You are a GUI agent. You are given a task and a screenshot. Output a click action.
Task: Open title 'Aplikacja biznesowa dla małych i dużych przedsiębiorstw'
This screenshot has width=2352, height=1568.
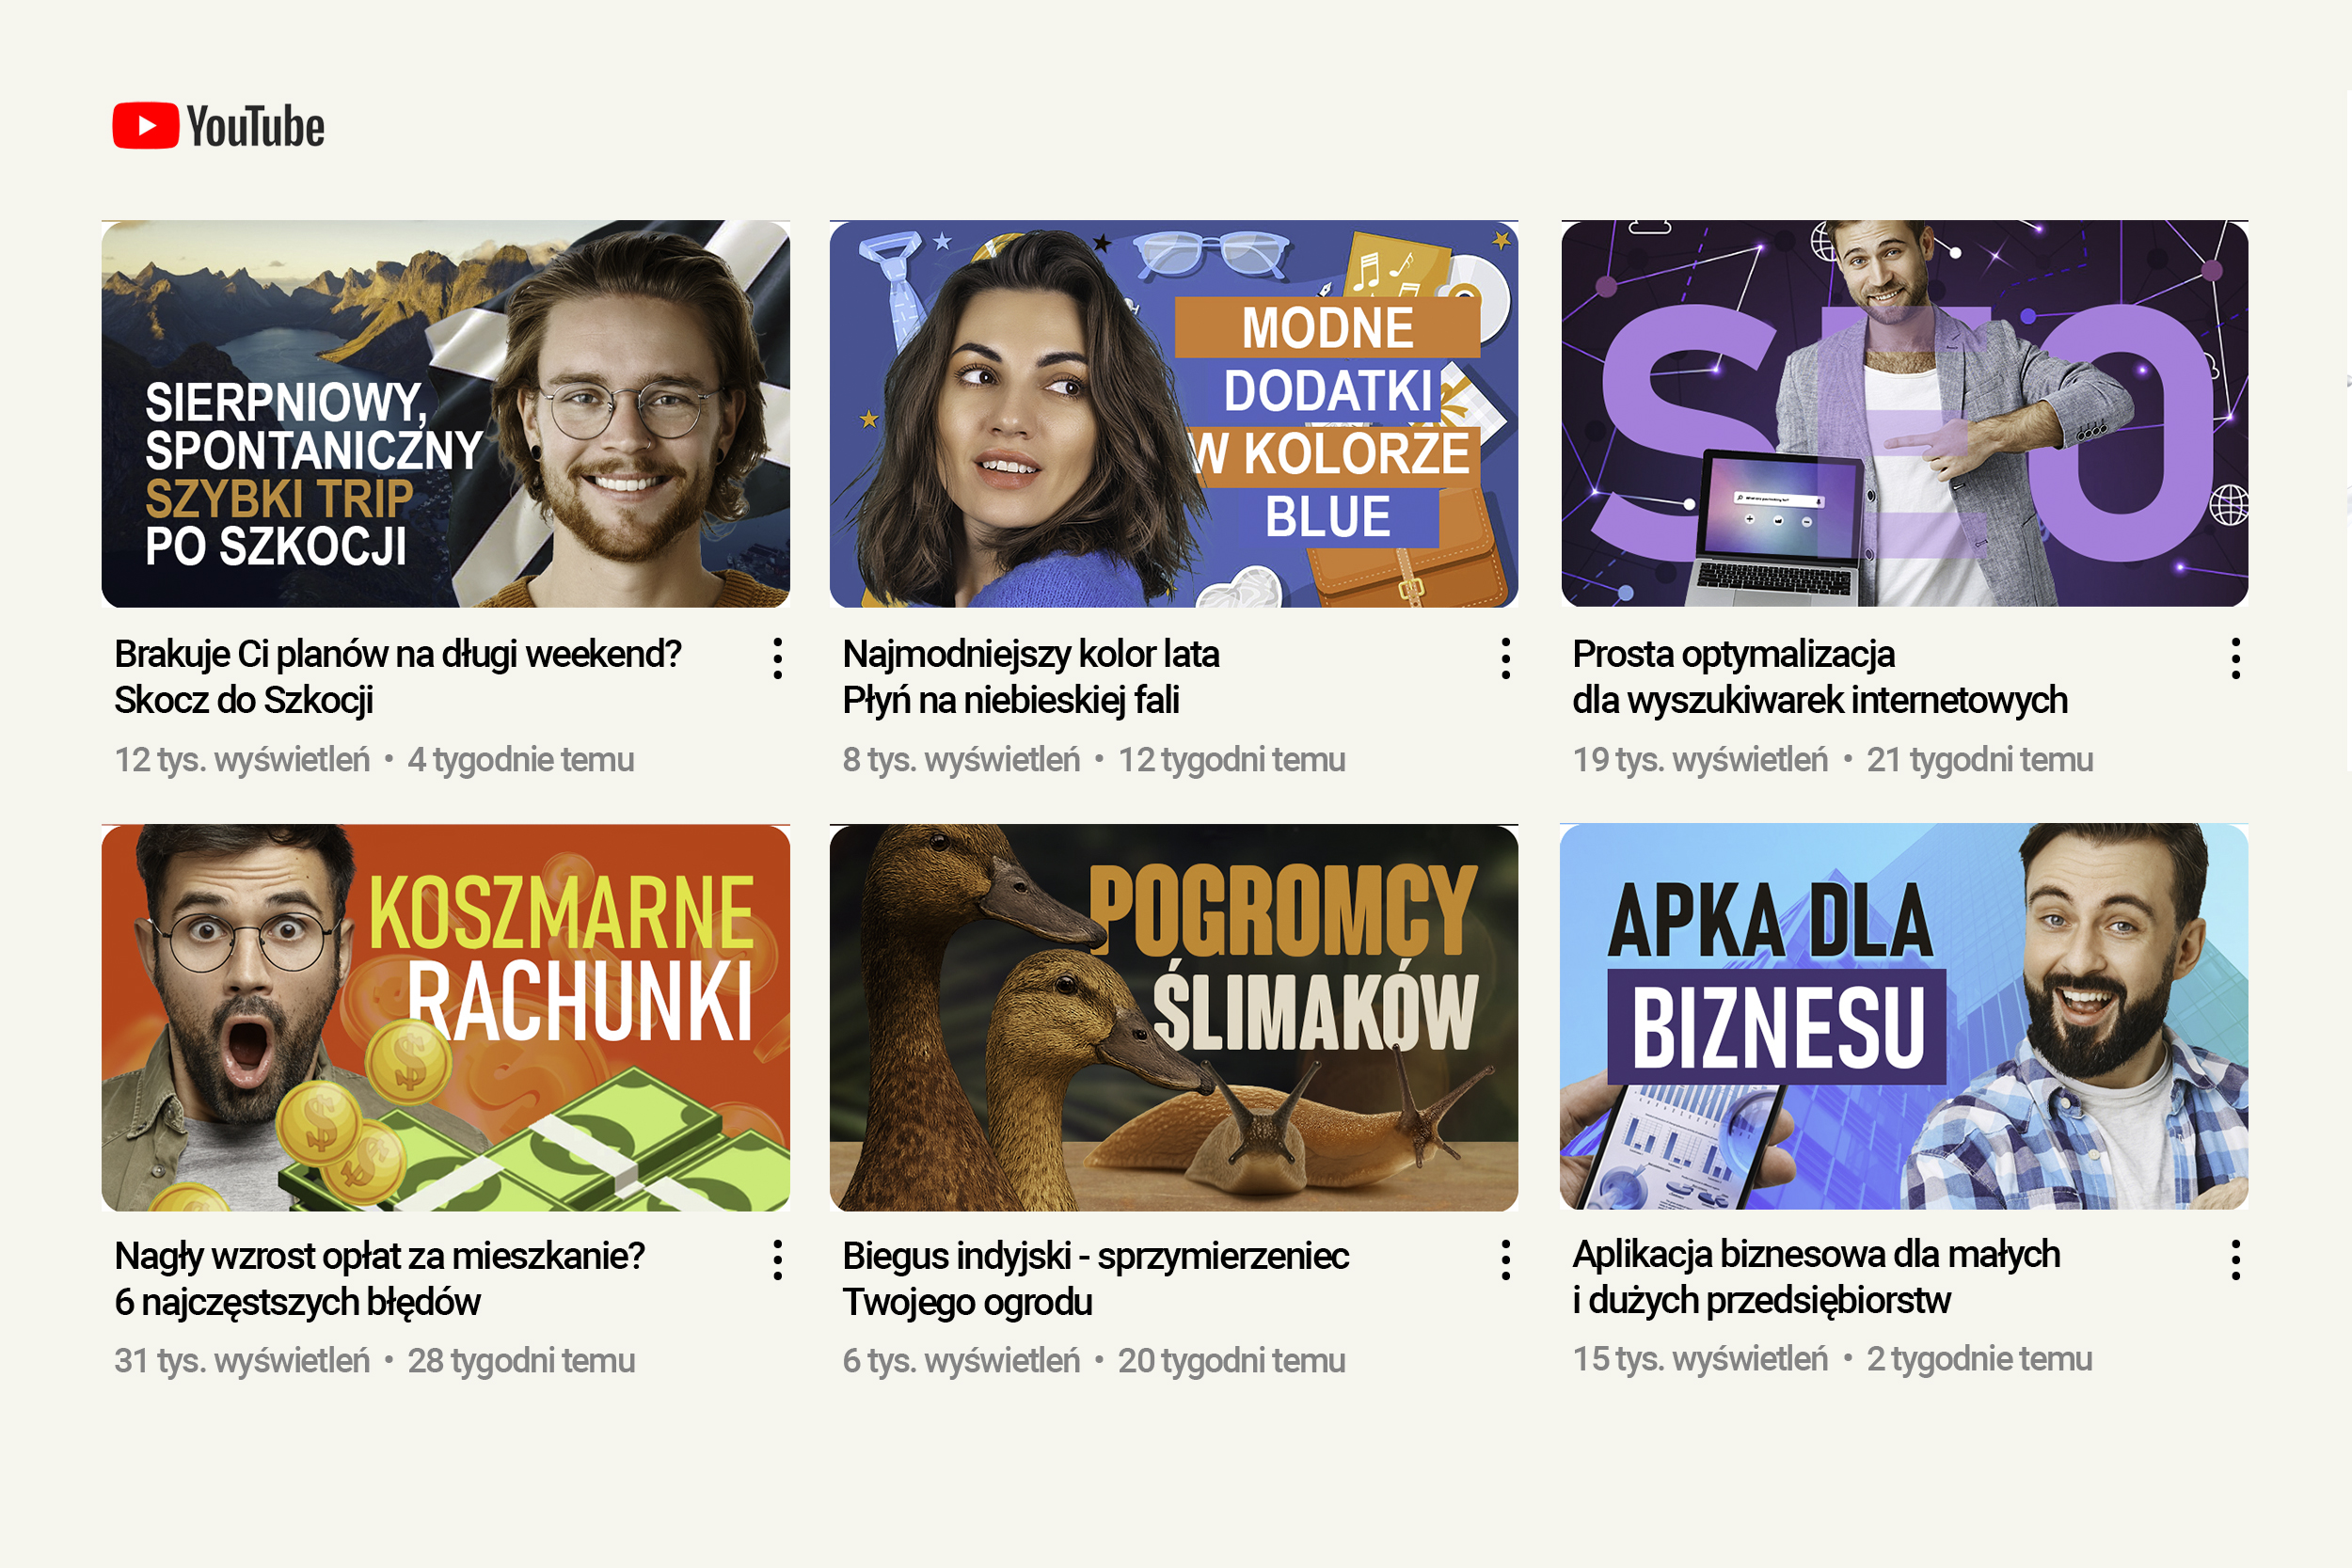(1816, 1277)
